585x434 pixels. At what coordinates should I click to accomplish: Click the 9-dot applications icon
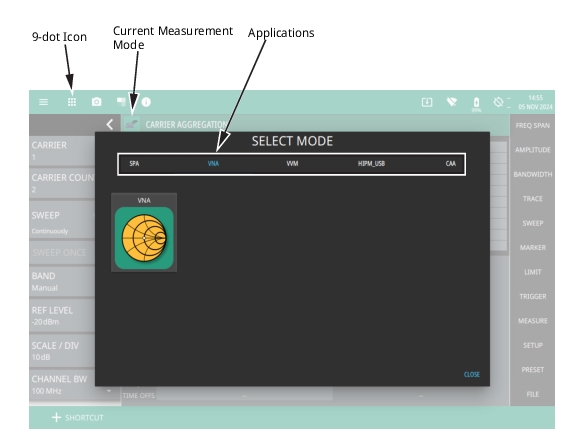pyautogui.click(x=72, y=102)
